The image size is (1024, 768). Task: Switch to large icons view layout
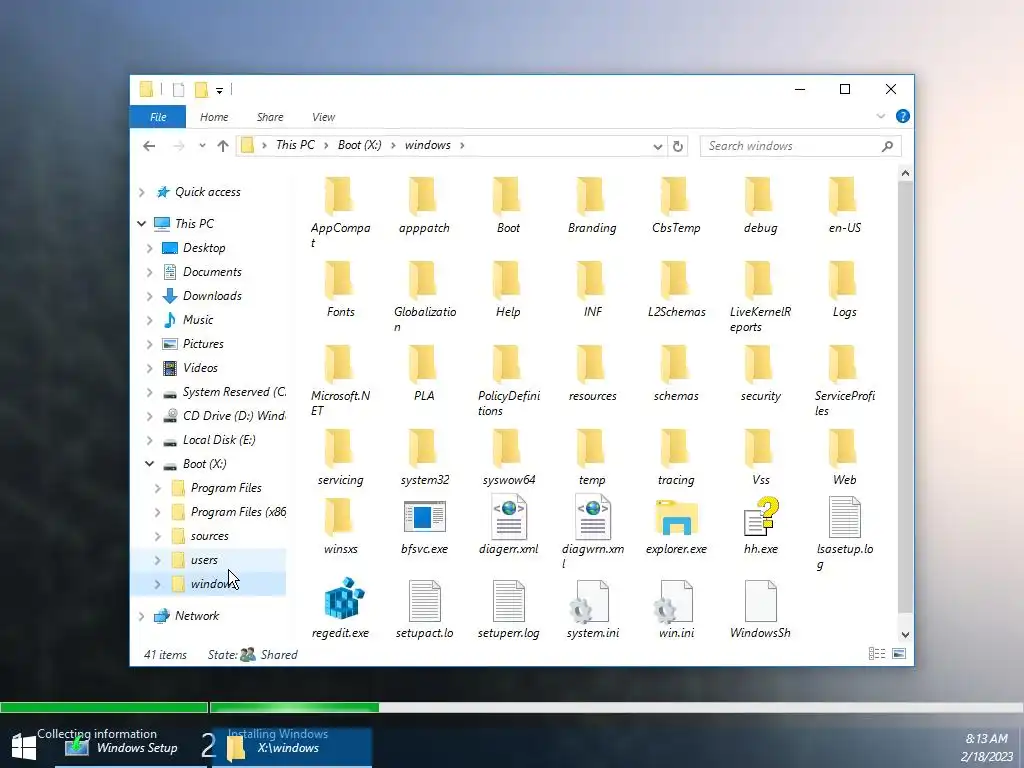[899, 654]
